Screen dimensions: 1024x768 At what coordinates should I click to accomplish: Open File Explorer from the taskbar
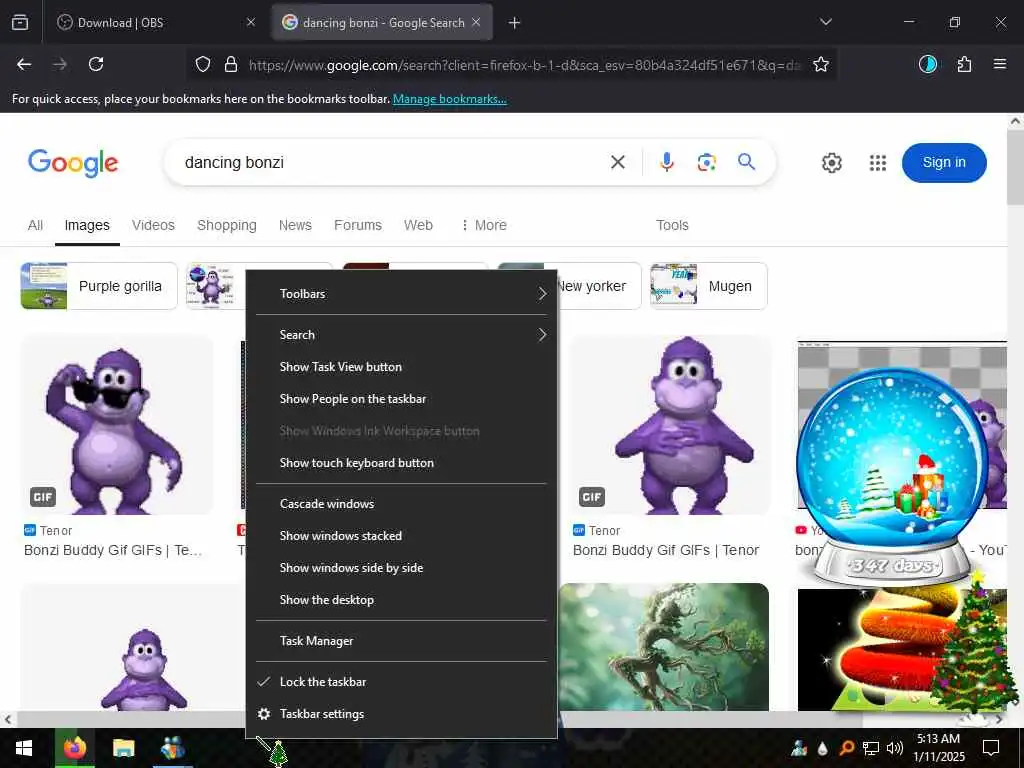(123, 748)
